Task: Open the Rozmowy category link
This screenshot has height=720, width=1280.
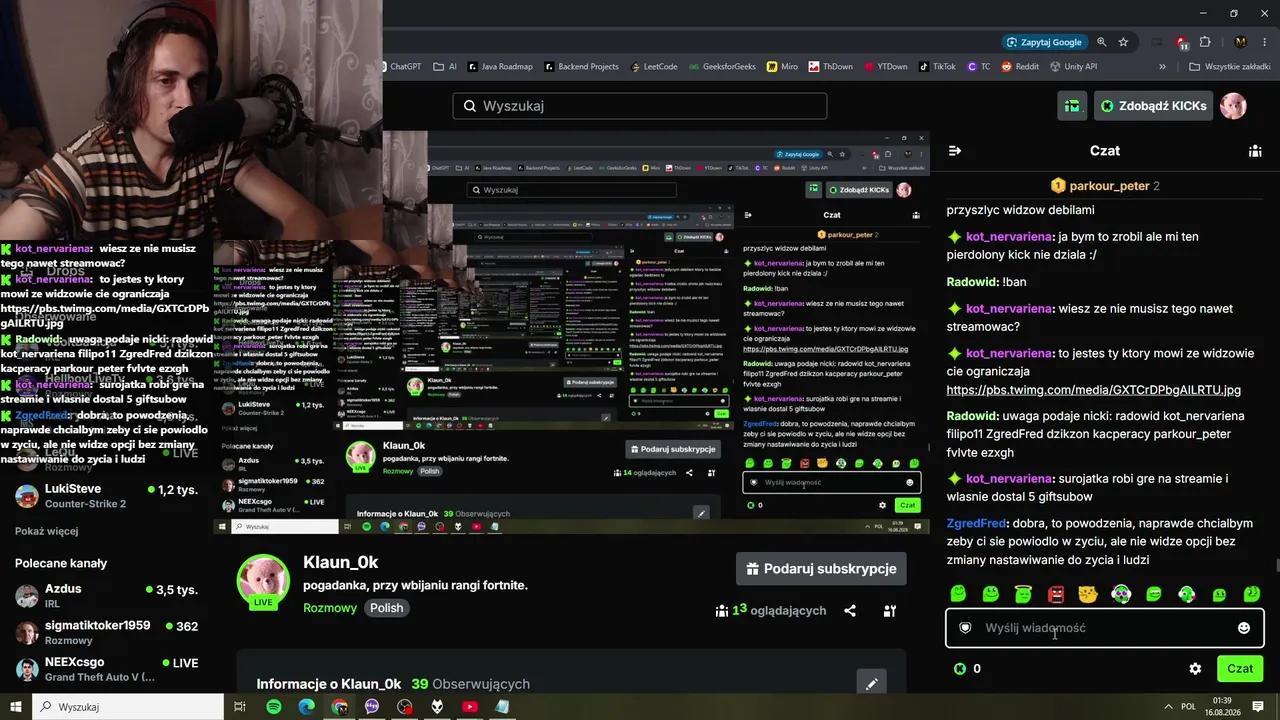Action: point(330,608)
